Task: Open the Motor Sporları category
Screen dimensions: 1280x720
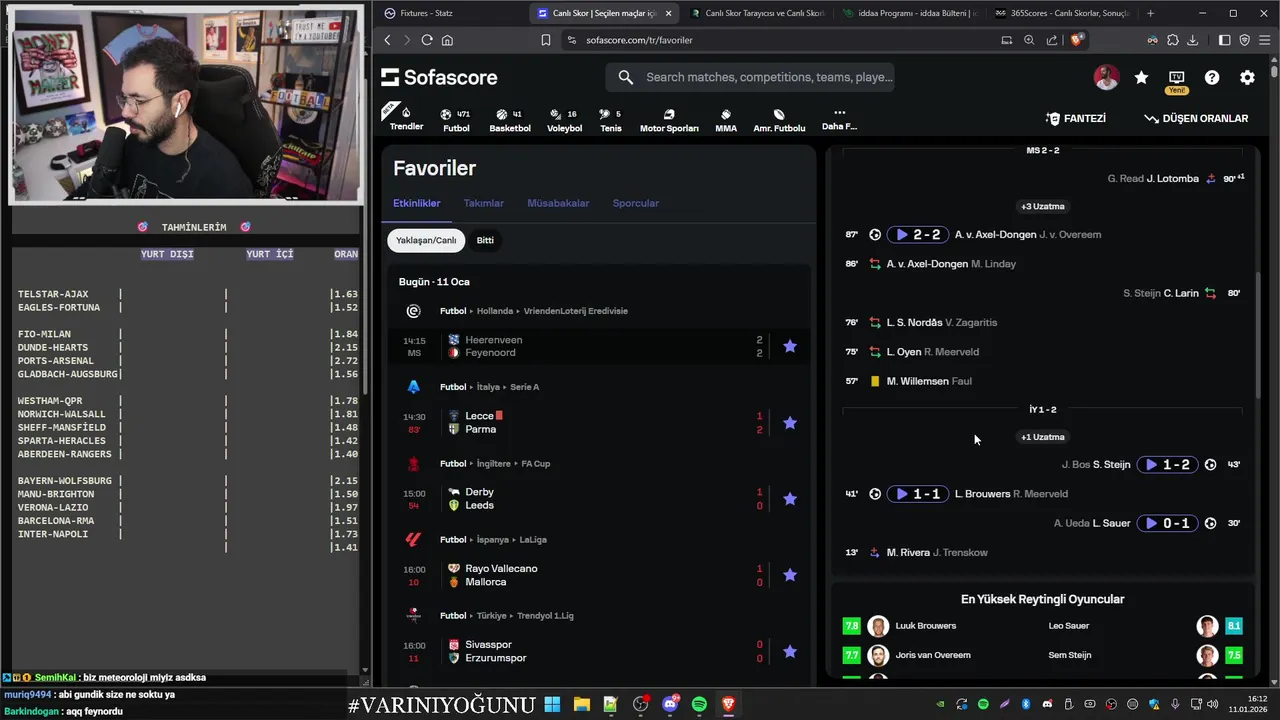Action: tap(669, 120)
